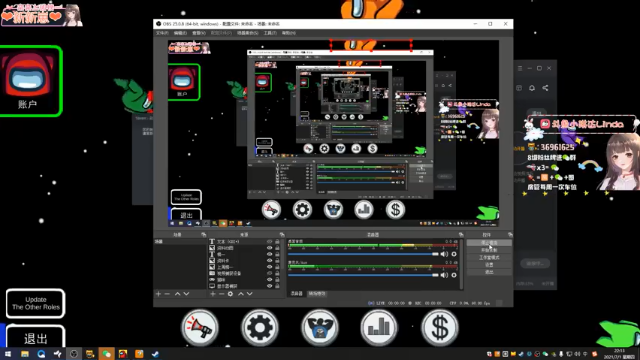Toggle the lock on the first text source
The height and width of the screenshot is (360, 640).
277,242
